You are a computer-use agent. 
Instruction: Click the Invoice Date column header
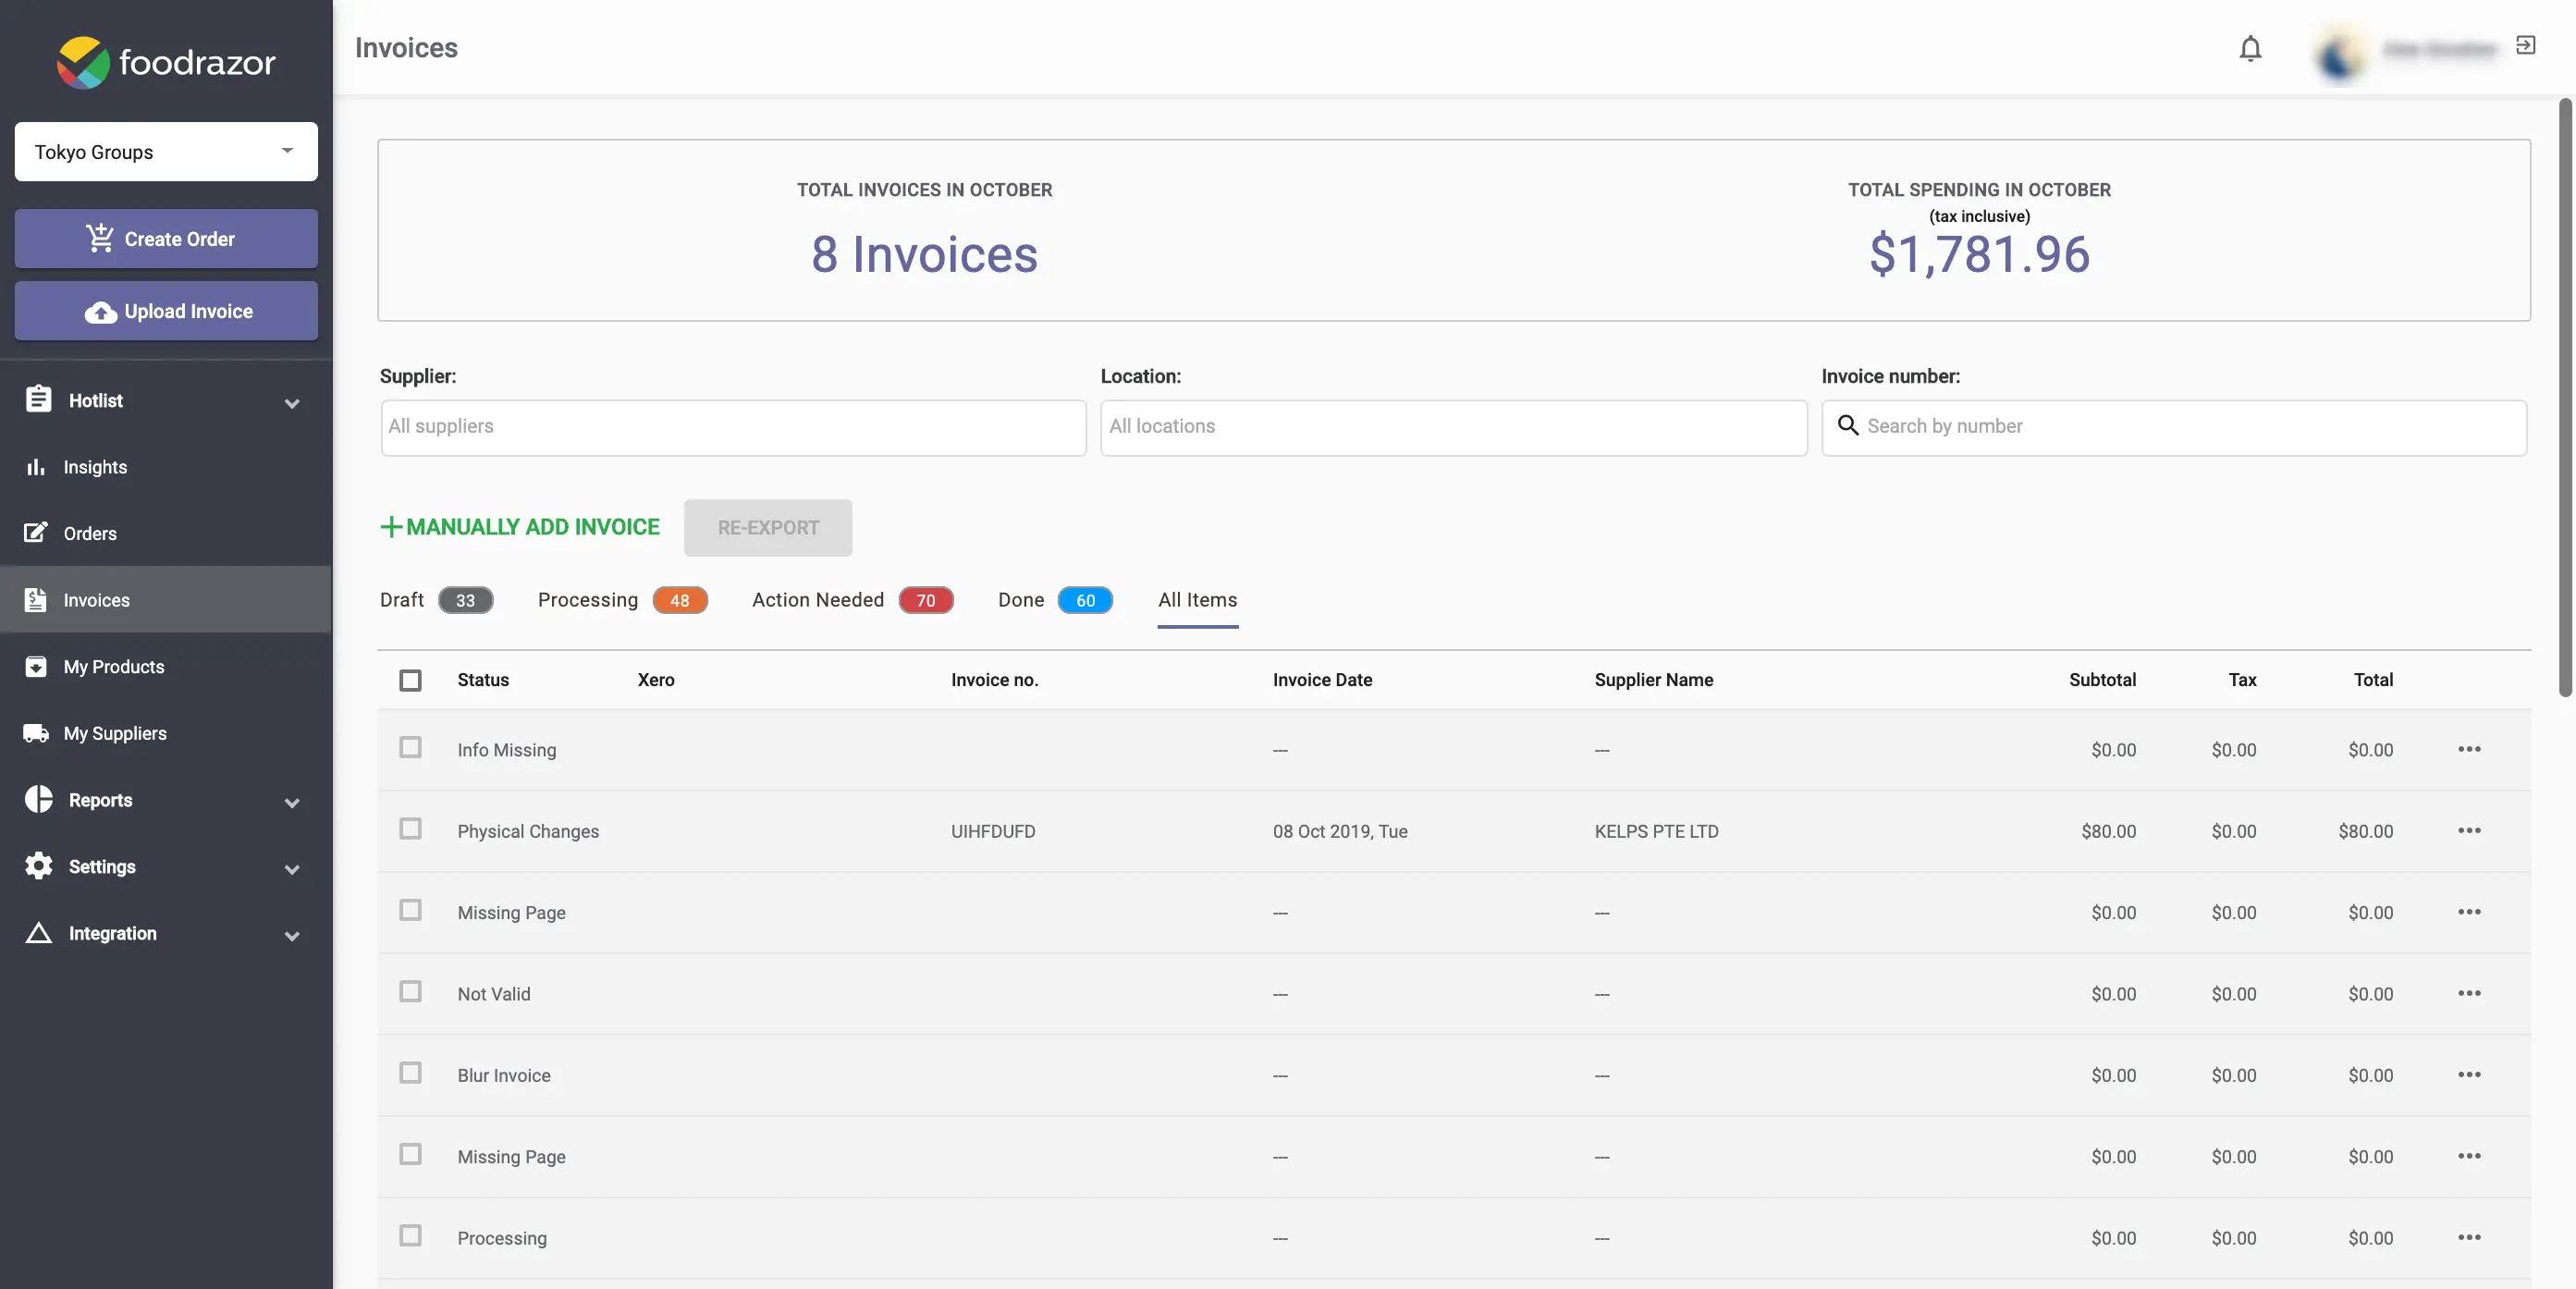1322,680
